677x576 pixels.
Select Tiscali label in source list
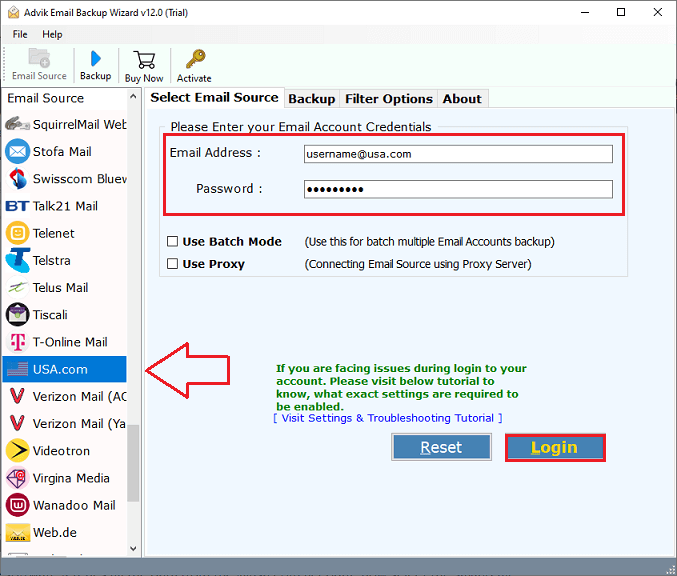click(50, 315)
